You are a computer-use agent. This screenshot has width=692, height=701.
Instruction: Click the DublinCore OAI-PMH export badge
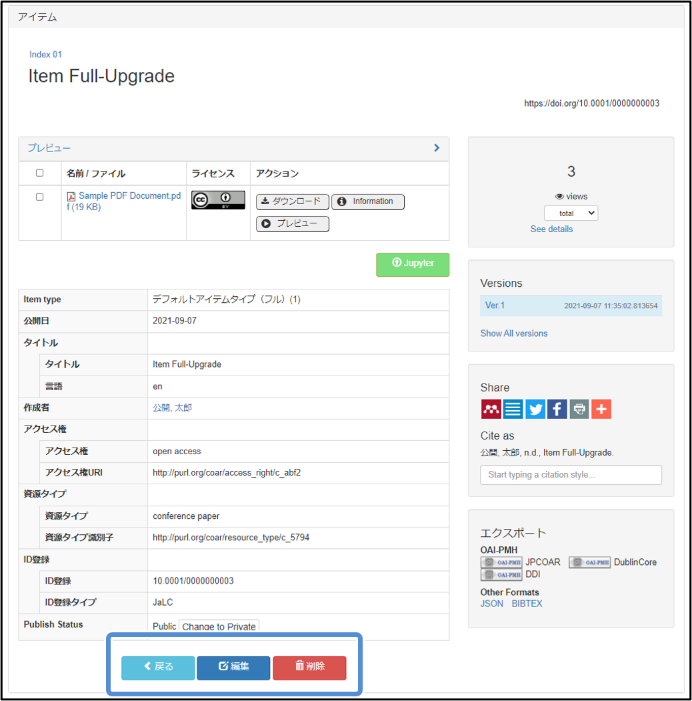(589, 562)
